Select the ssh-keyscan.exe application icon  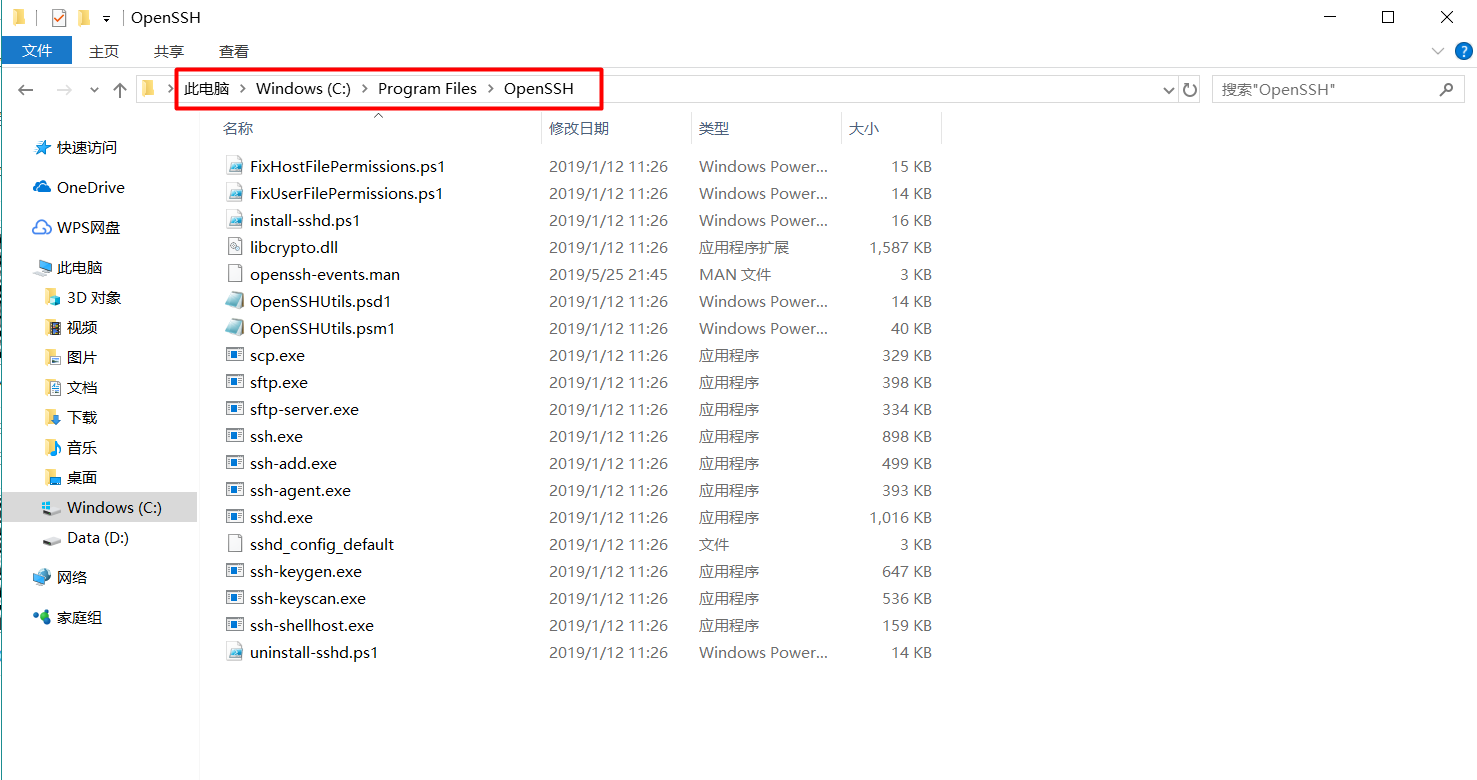pyautogui.click(x=235, y=598)
